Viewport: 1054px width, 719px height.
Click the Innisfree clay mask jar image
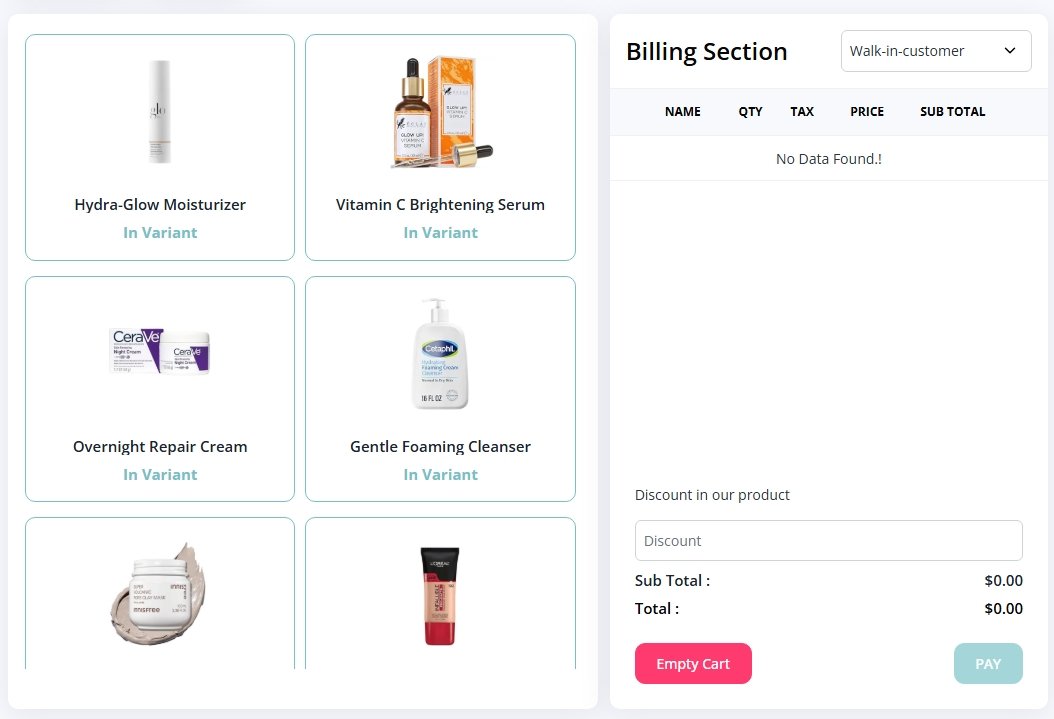click(160, 594)
